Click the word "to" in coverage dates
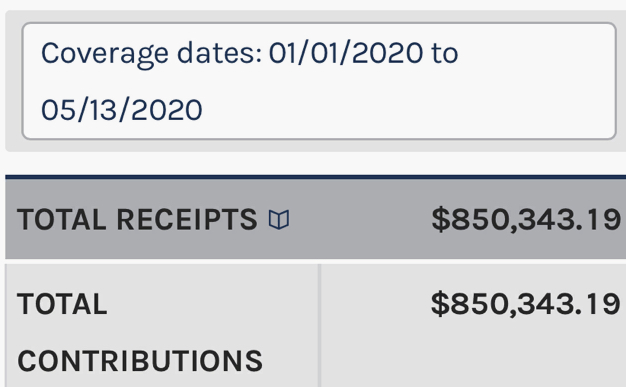 click(x=444, y=54)
